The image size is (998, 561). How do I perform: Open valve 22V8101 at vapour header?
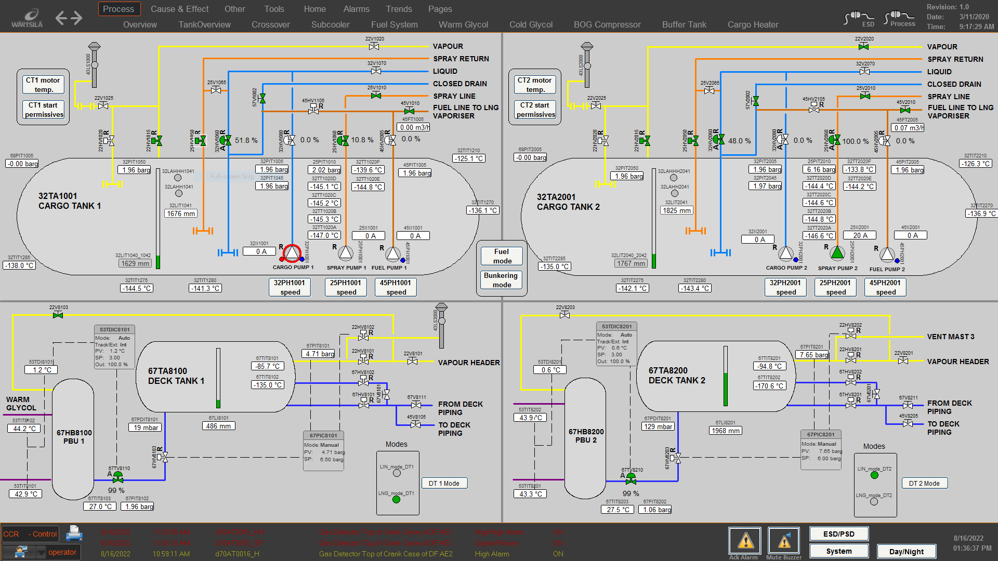point(412,361)
